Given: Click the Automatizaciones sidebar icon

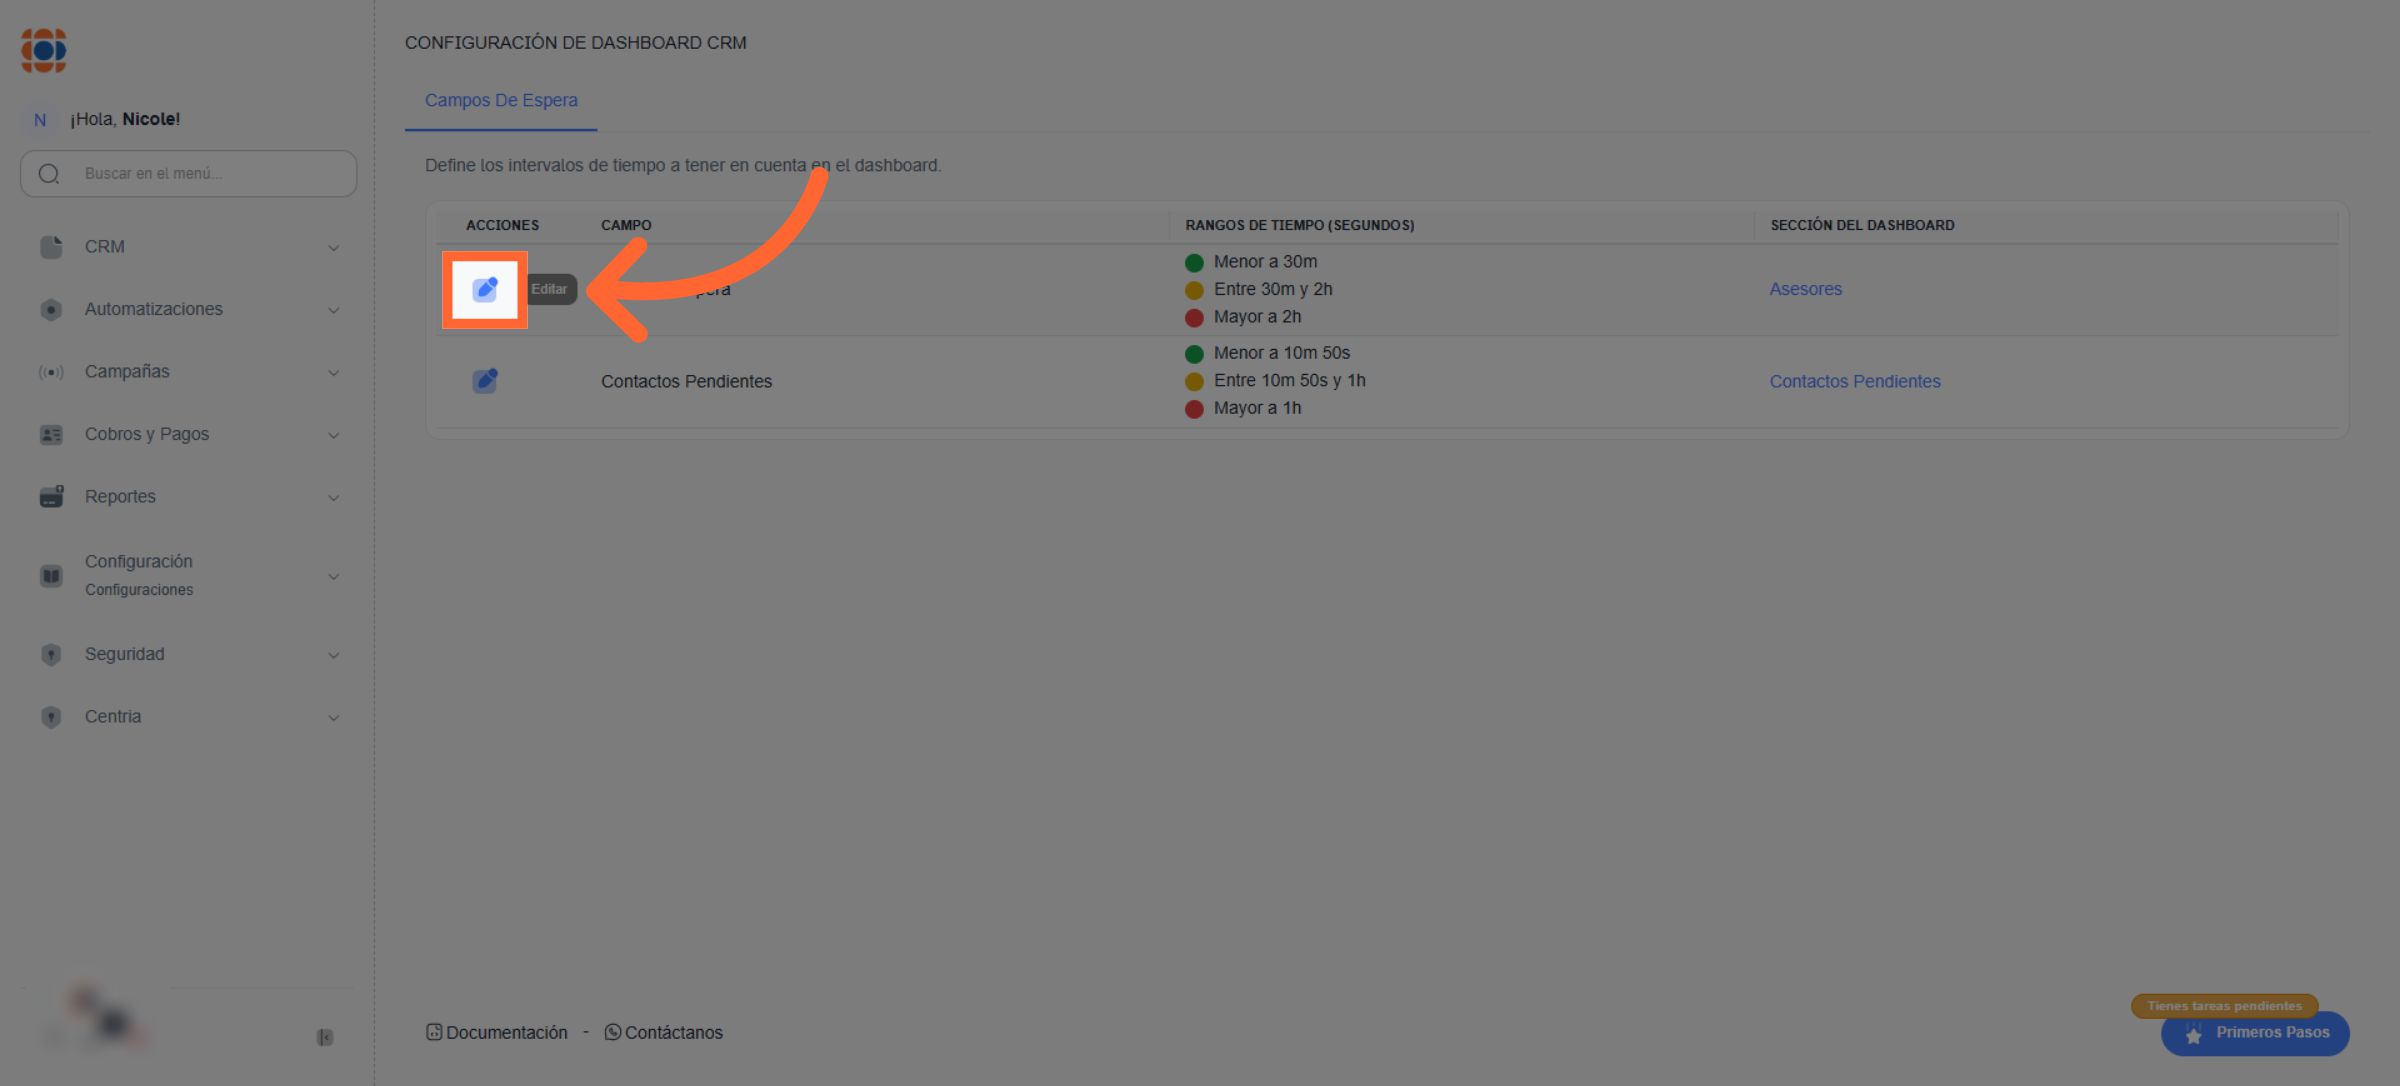Looking at the screenshot, I should 51,309.
